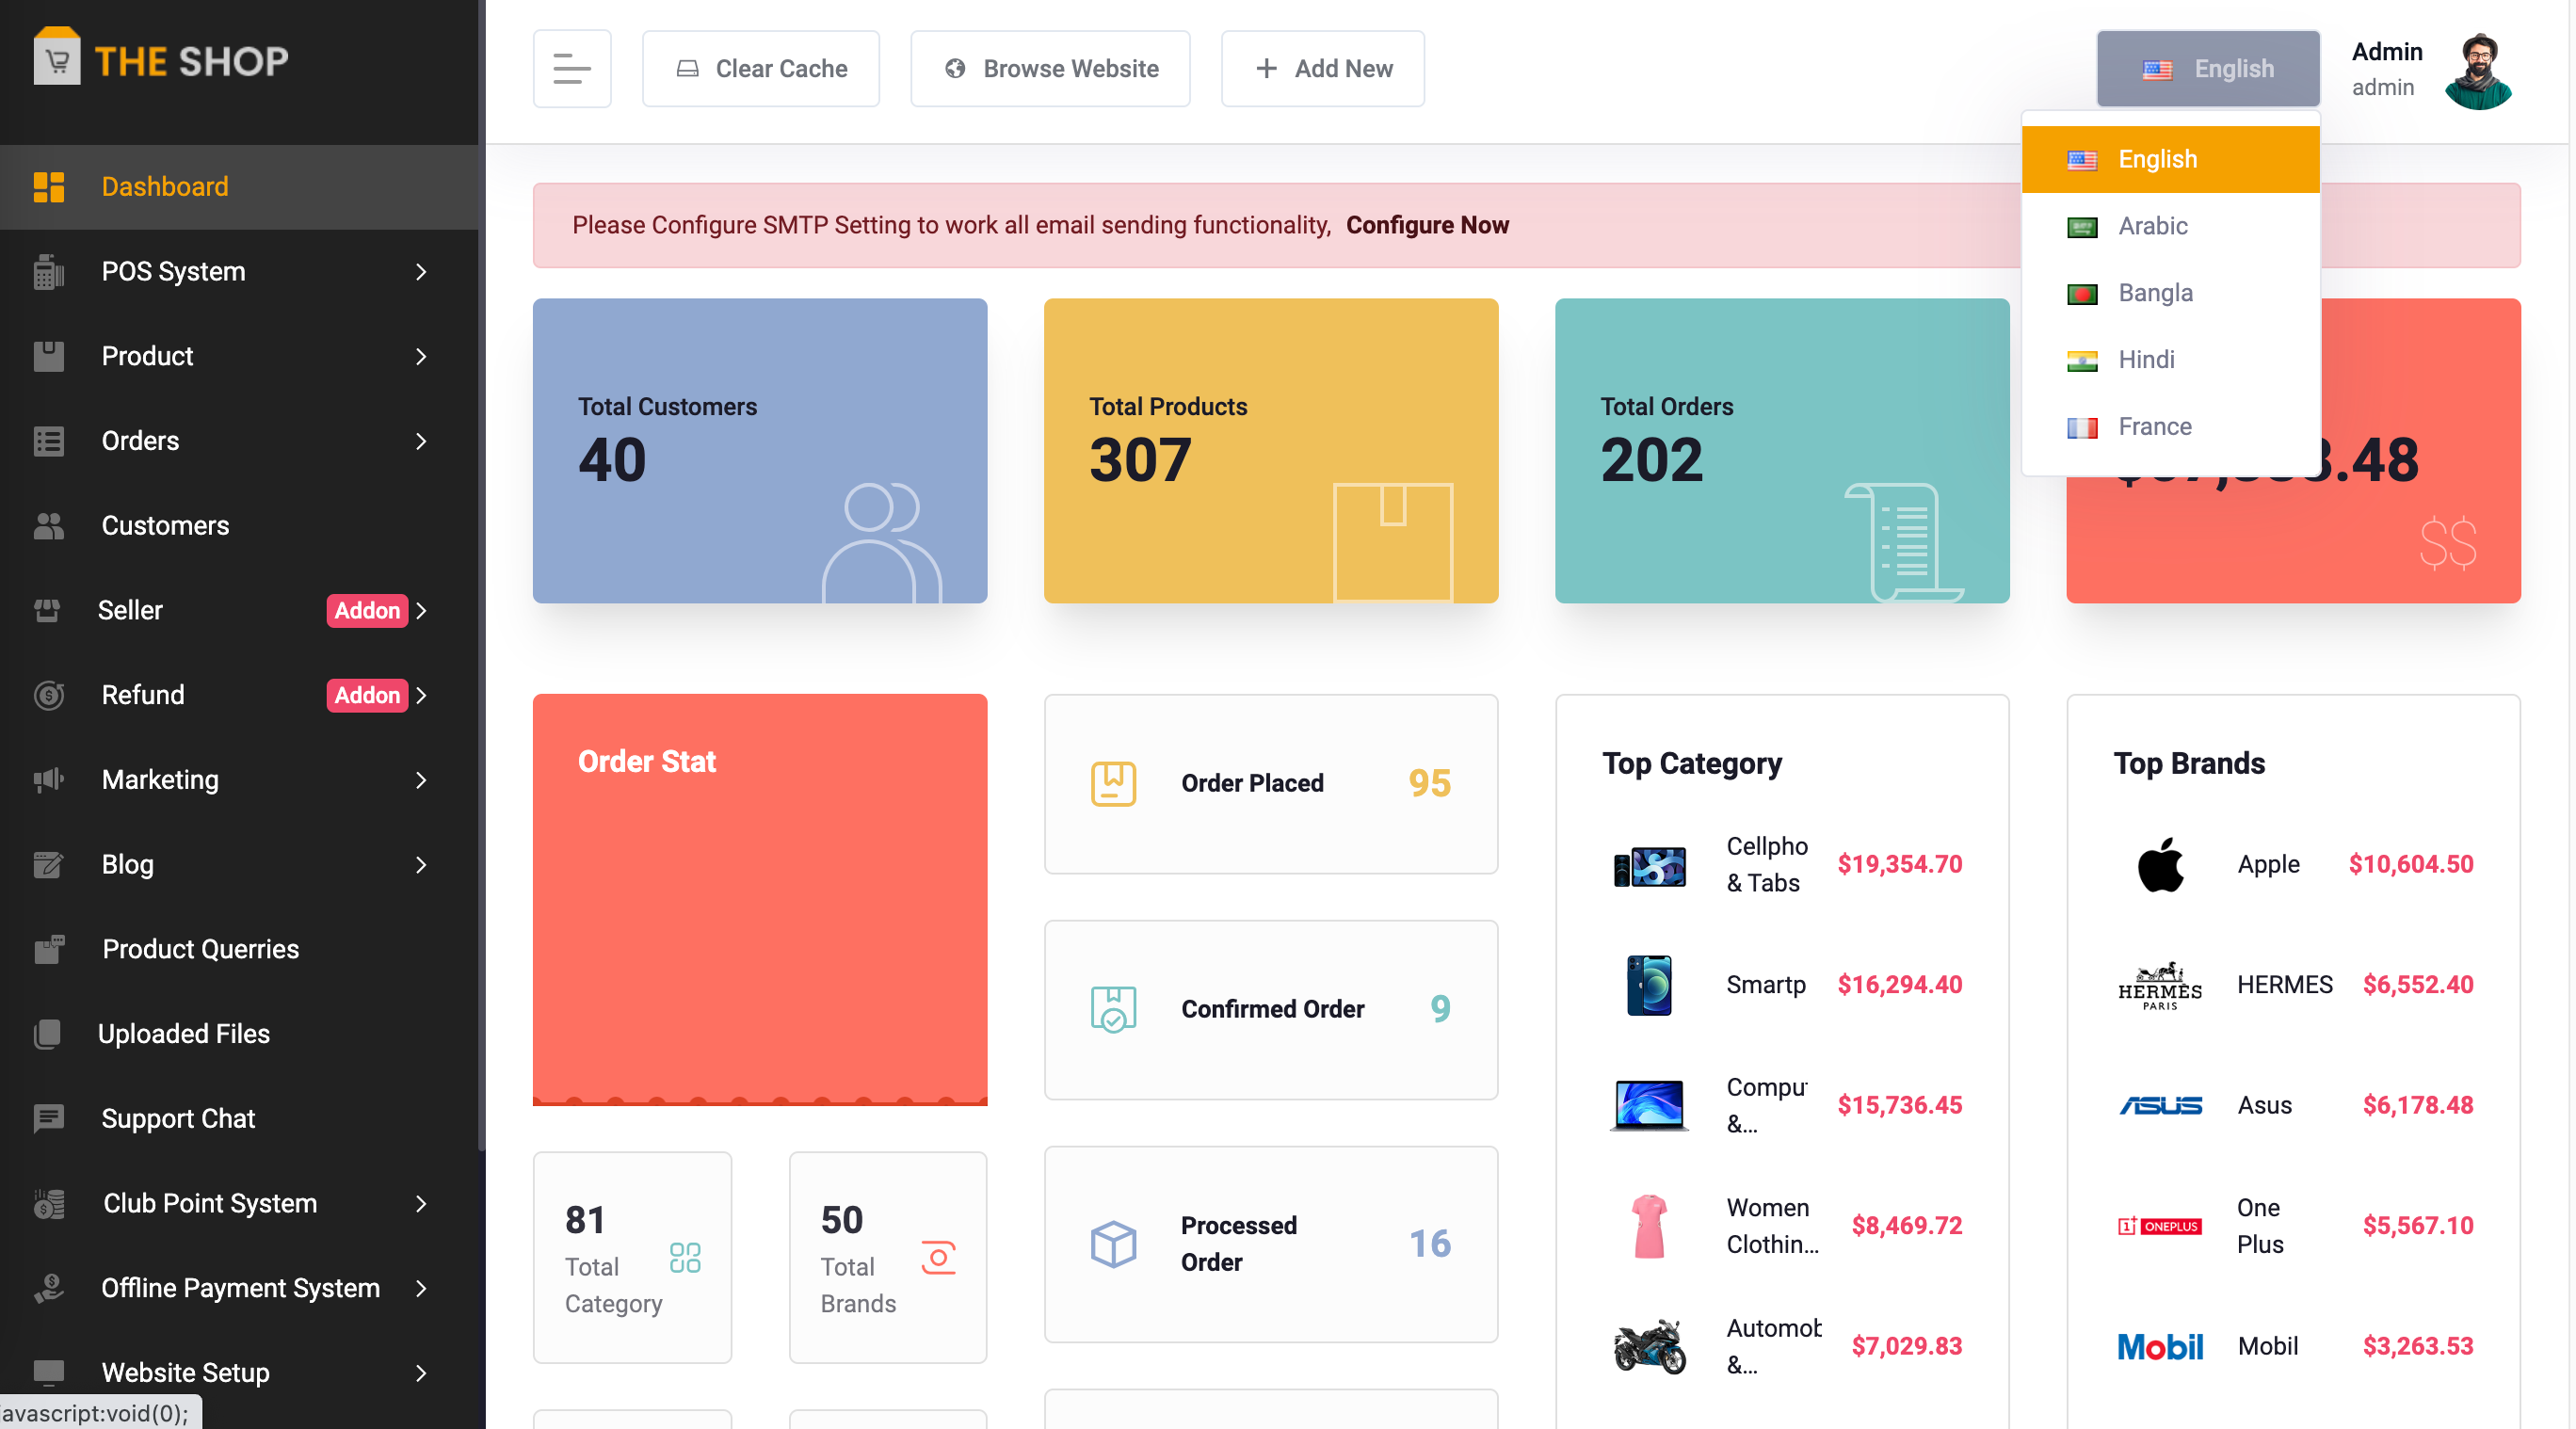Click the POS System register icon
The height and width of the screenshot is (1429, 2576).
coord(48,272)
